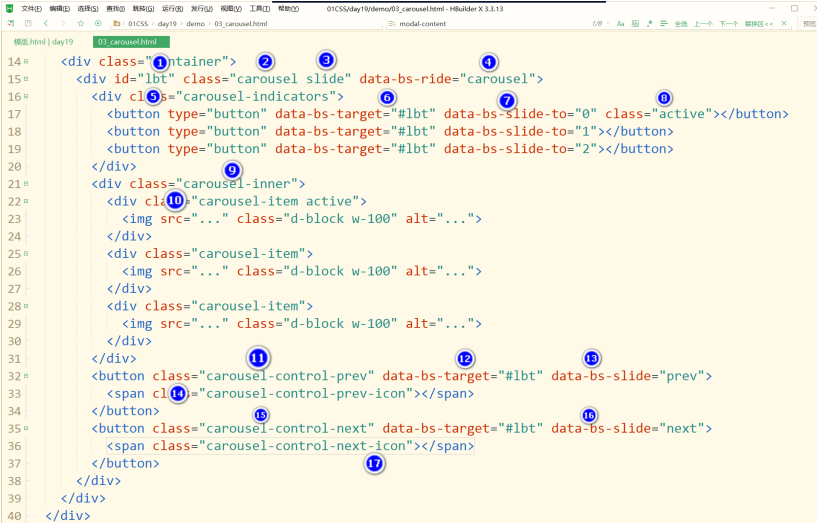Collapse the code fold at line 22

pyautogui.click(x=26, y=202)
